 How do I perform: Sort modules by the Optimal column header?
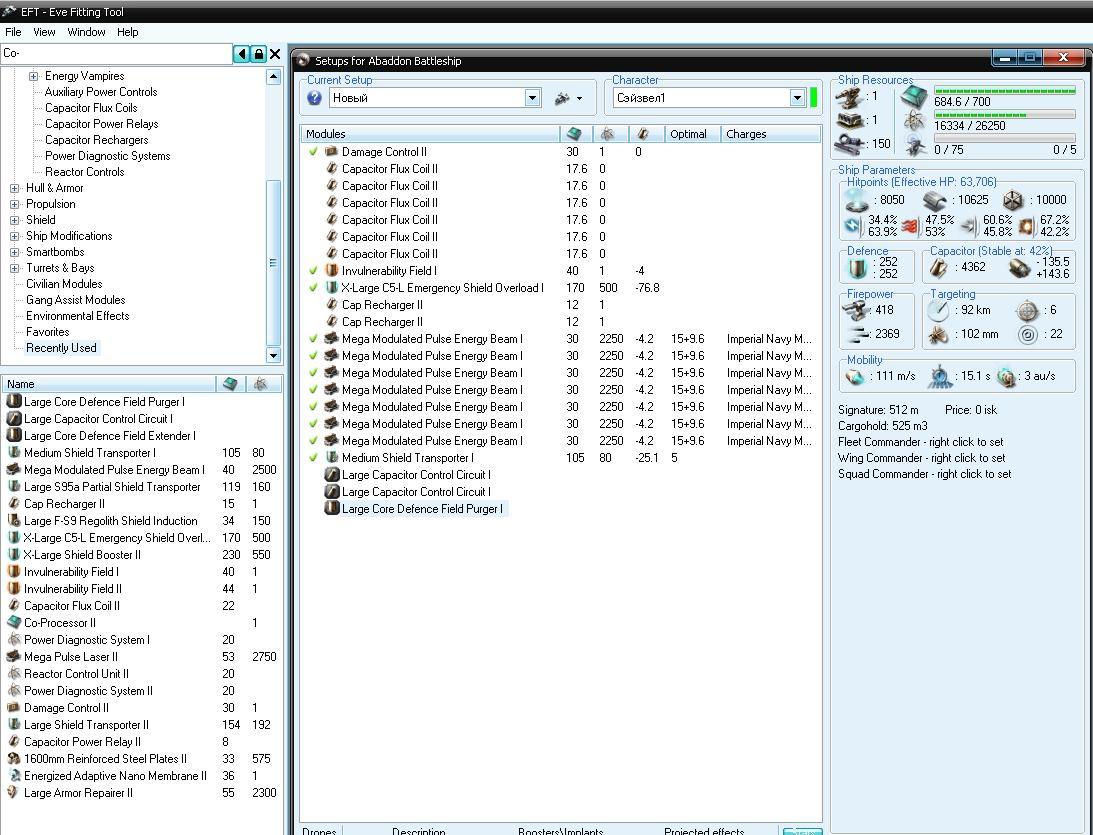[x=692, y=134]
